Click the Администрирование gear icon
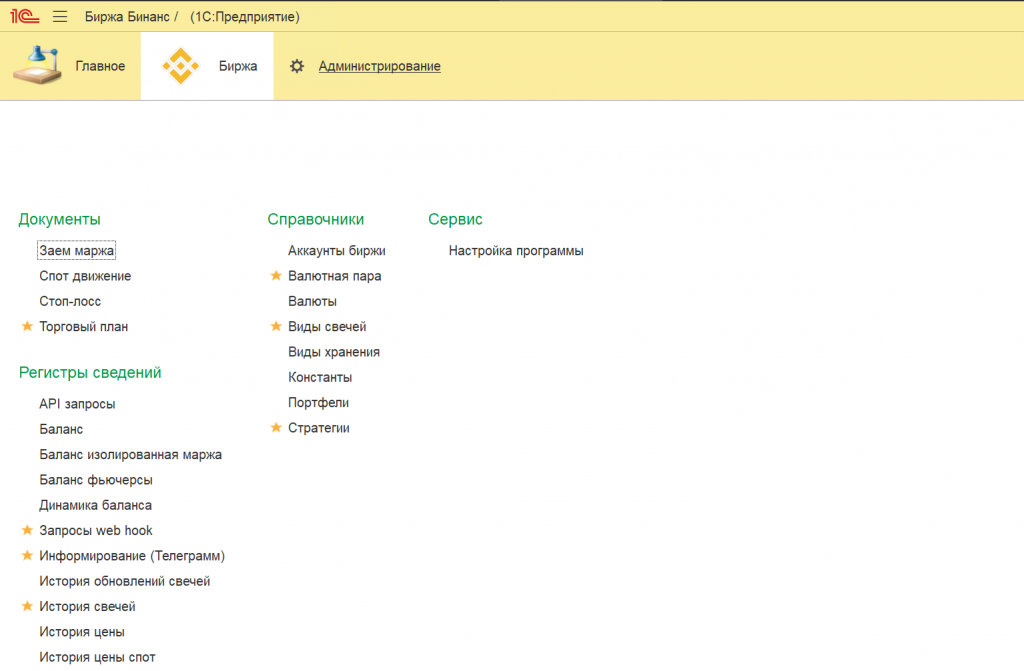The image size is (1024, 671). [x=296, y=66]
